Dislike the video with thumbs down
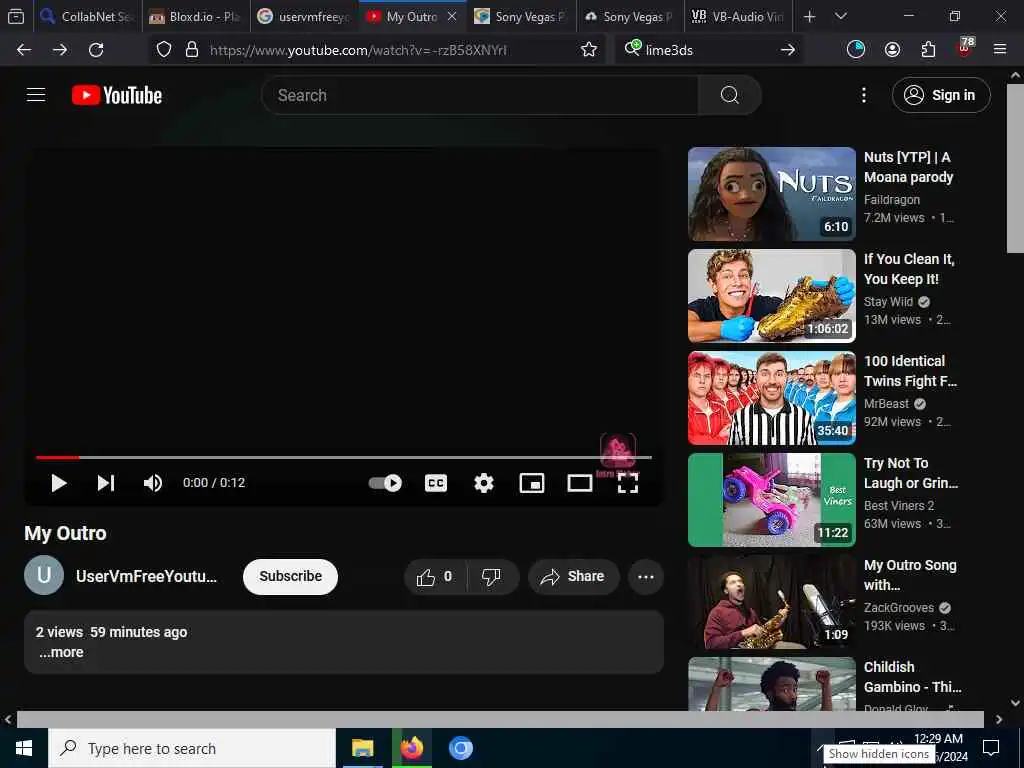The width and height of the screenshot is (1024, 768). point(491,577)
